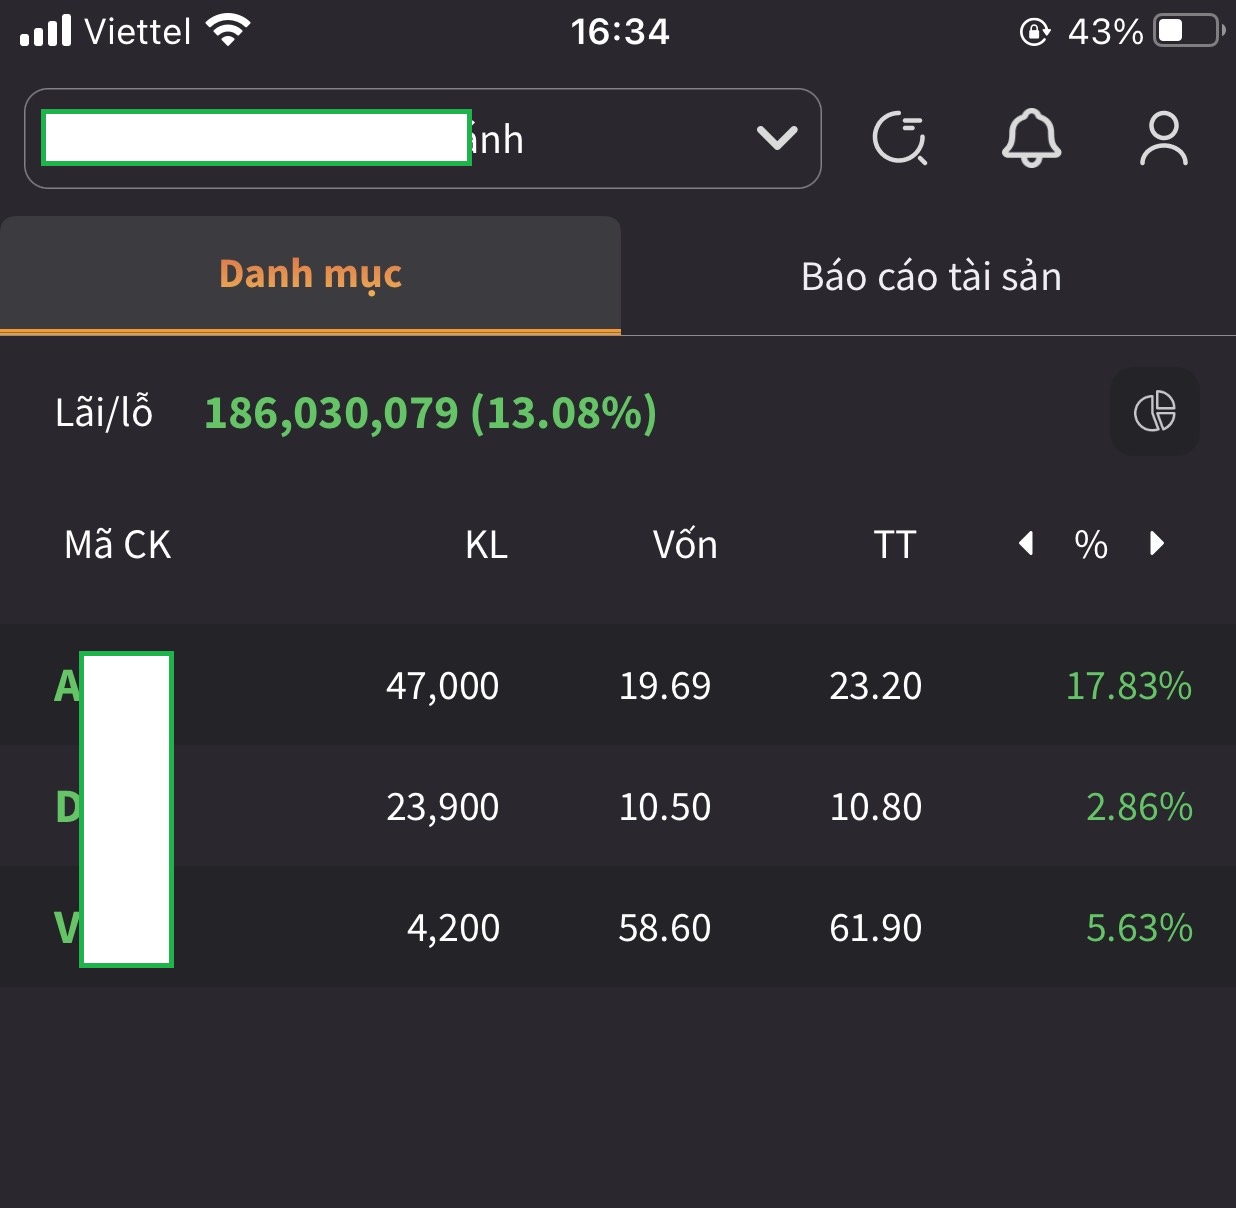Sort by Mã CK column header
Image resolution: width=1236 pixels, height=1208 pixels.
tap(117, 545)
